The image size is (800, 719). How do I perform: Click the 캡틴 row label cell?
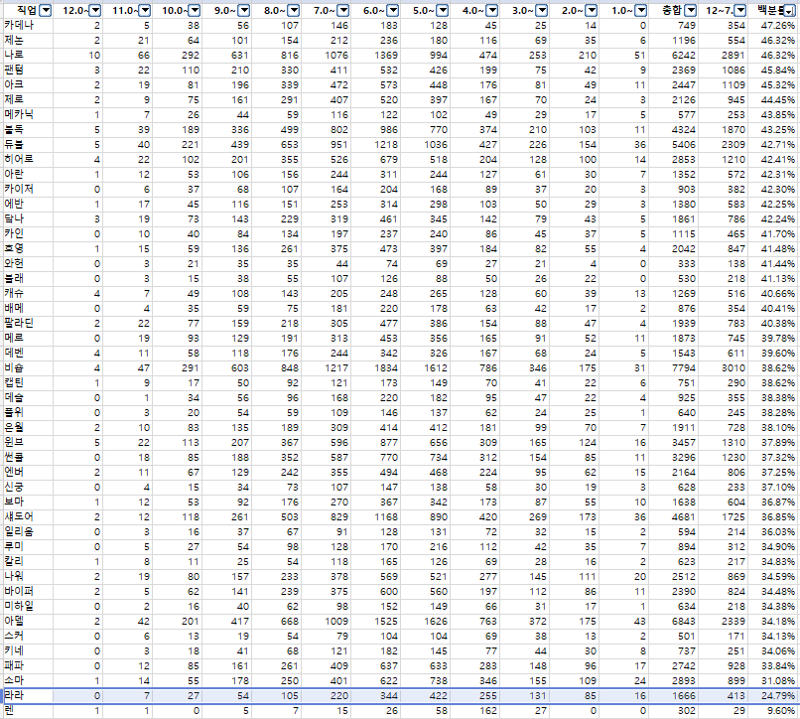(28, 383)
